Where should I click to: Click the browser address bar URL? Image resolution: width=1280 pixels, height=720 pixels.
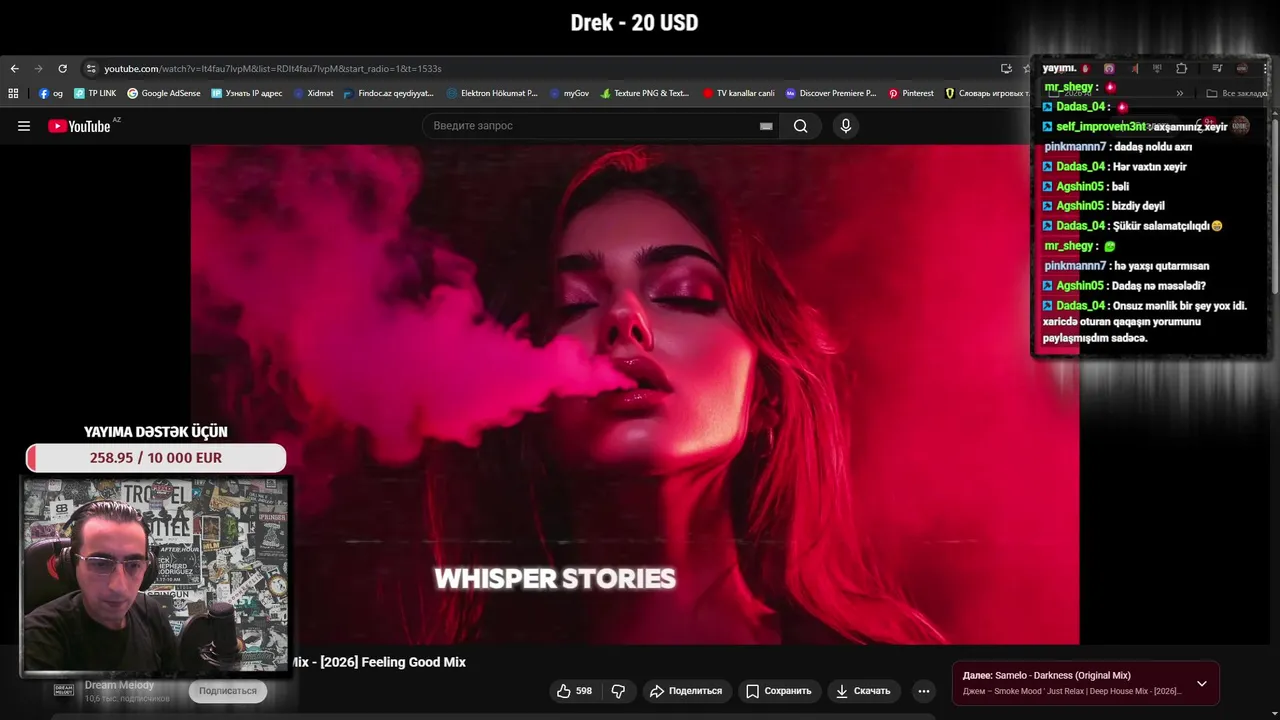[x=273, y=69]
